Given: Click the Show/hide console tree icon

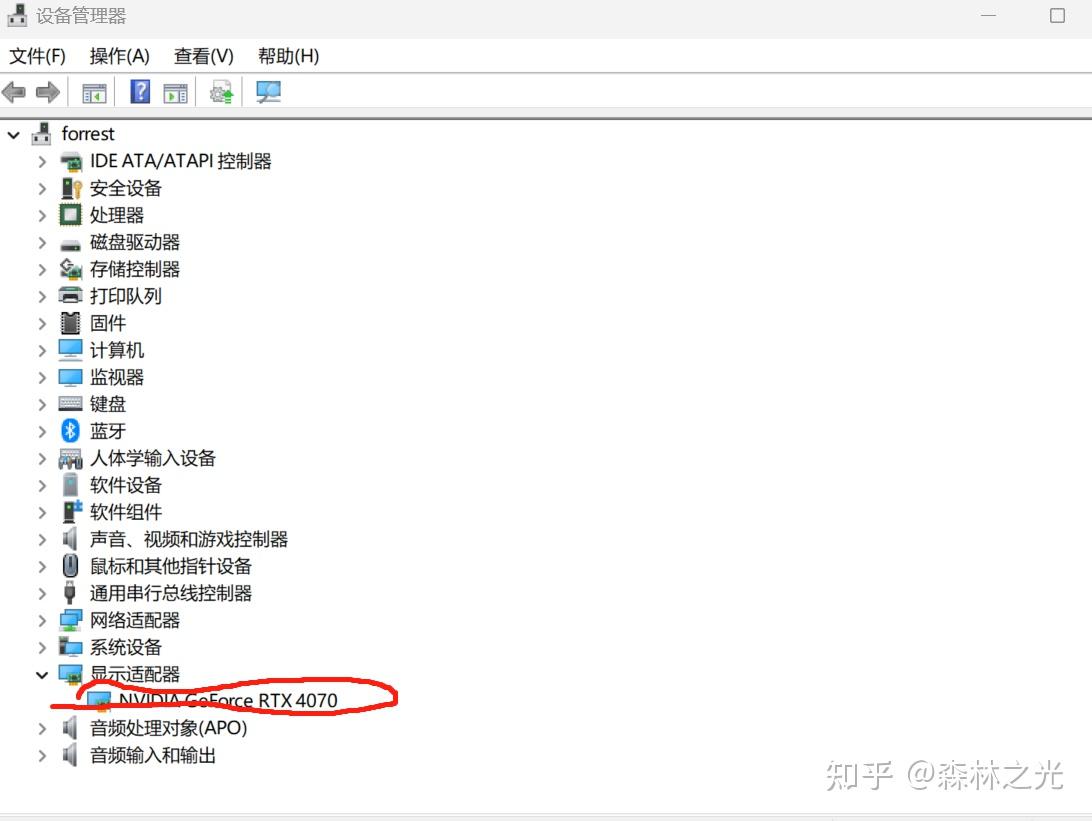Looking at the screenshot, I should 94,92.
